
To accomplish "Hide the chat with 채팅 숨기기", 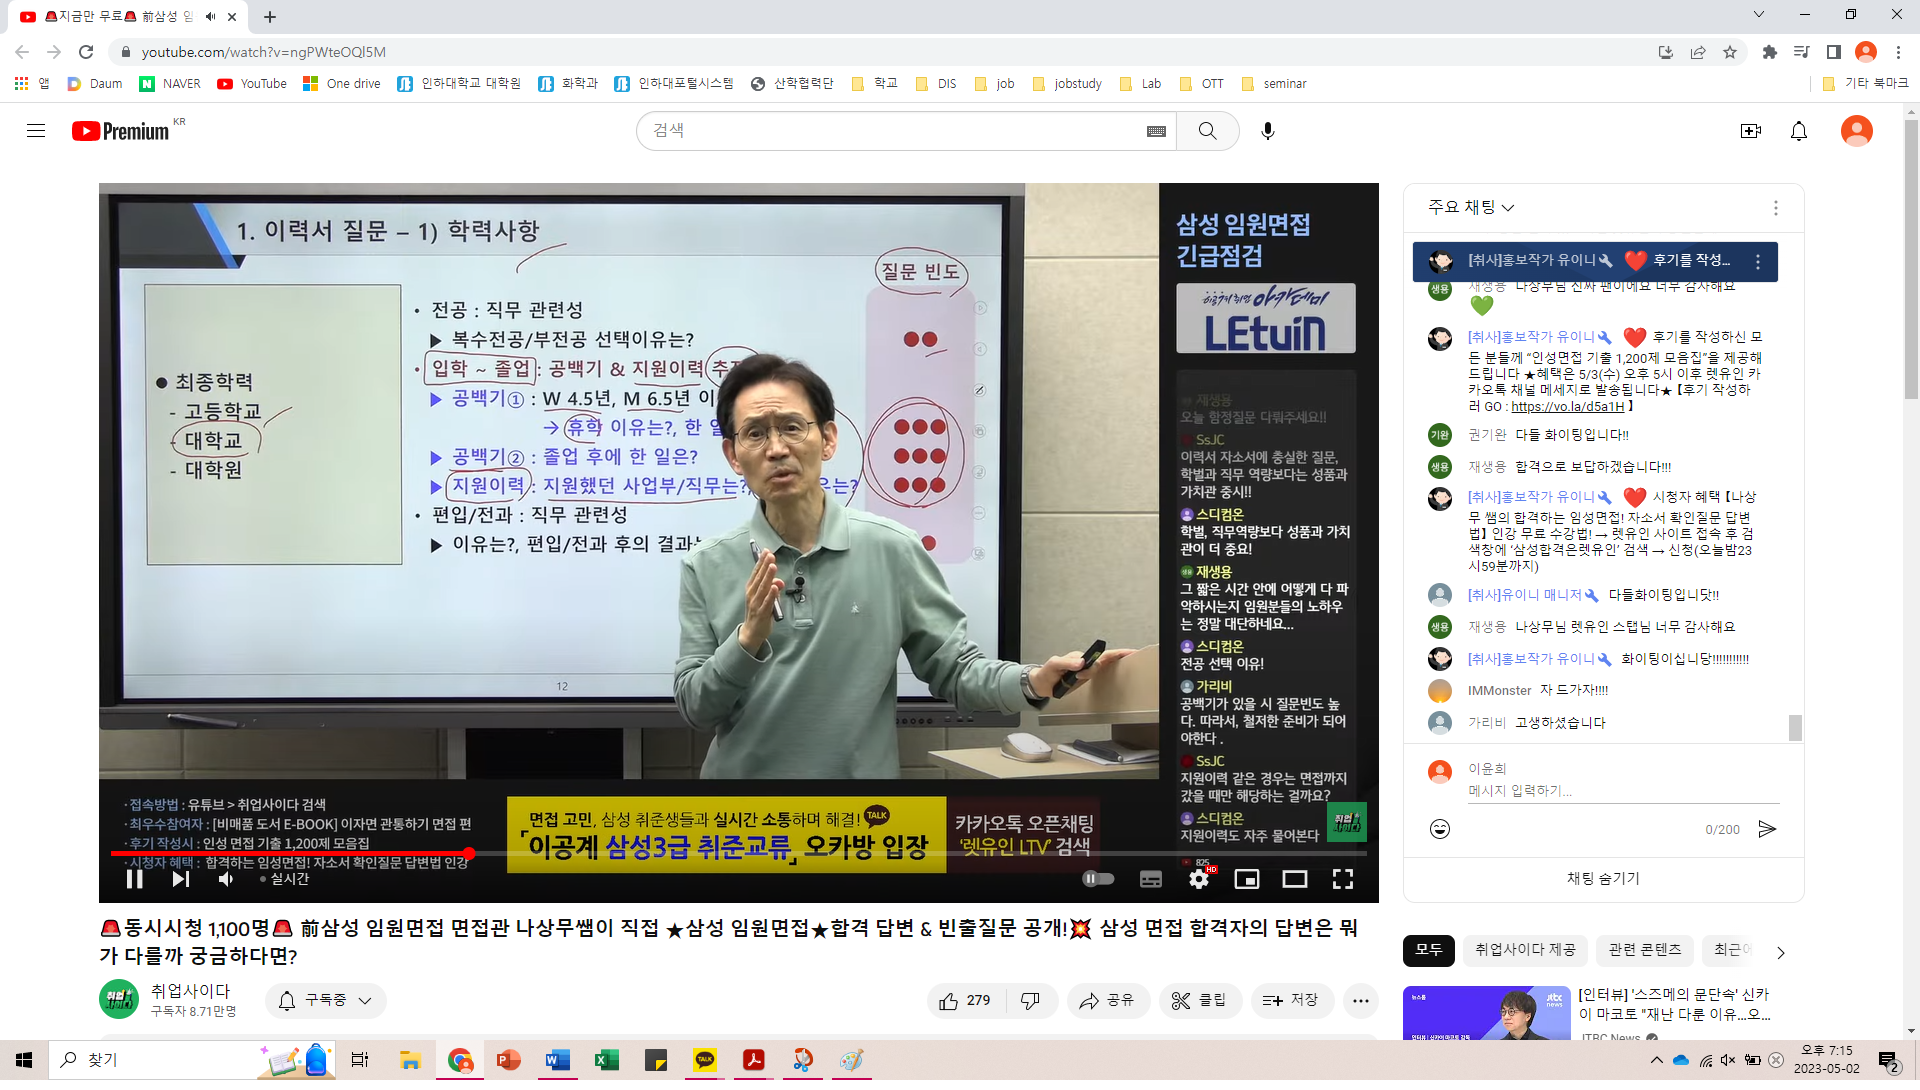I will (1603, 878).
